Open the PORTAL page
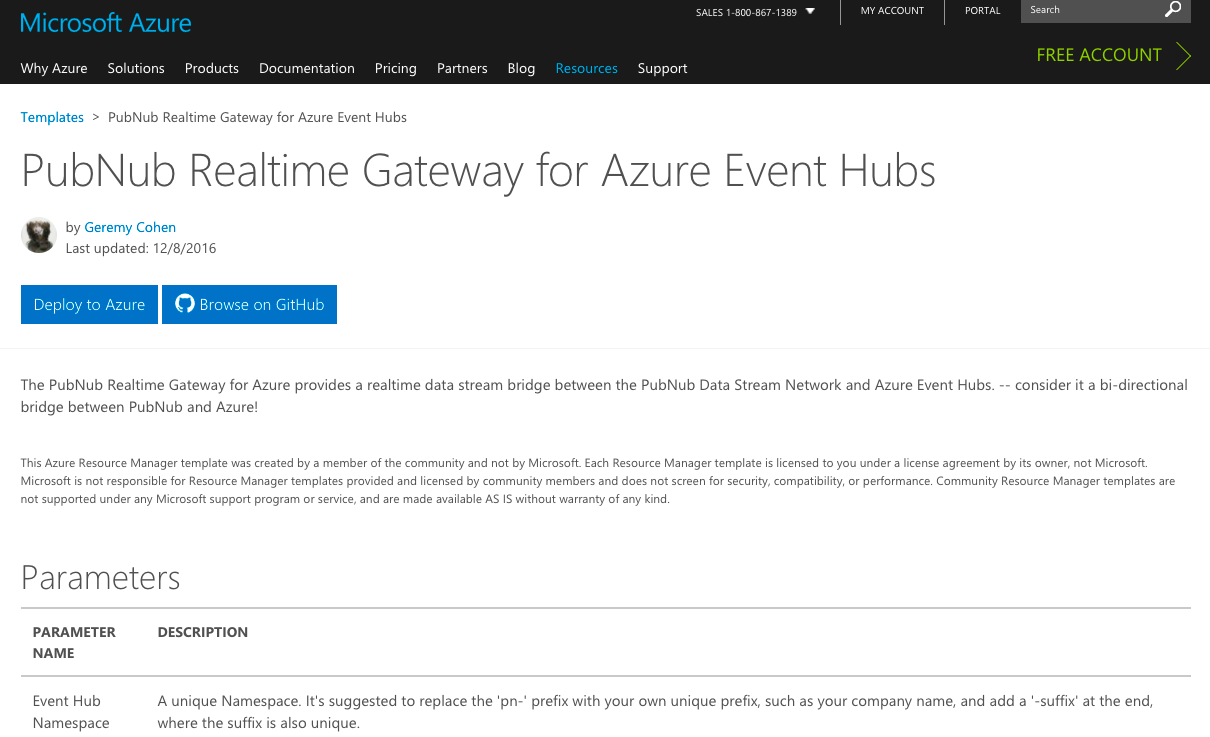Screen dimensions: 1210x737 (x=982, y=10)
